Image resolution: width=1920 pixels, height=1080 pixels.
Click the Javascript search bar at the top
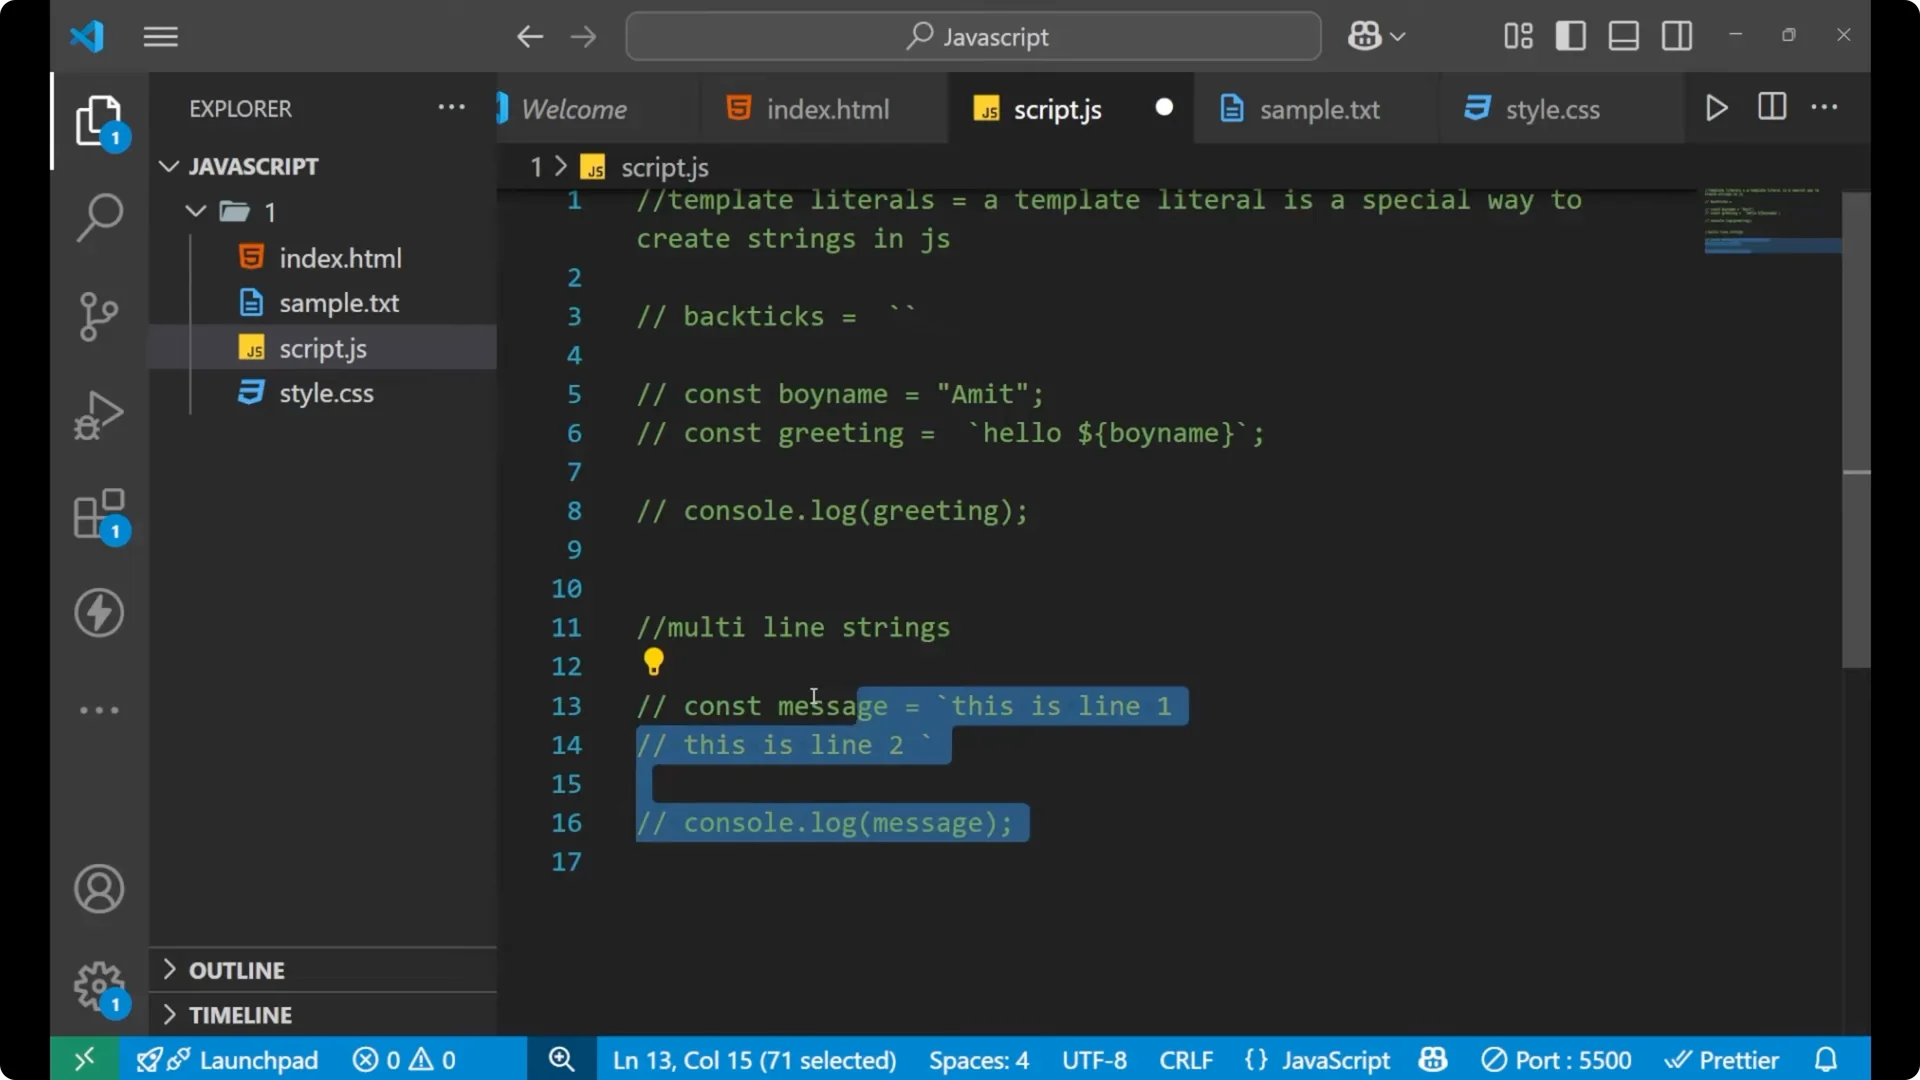pyautogui.click(x=972, y=36)
